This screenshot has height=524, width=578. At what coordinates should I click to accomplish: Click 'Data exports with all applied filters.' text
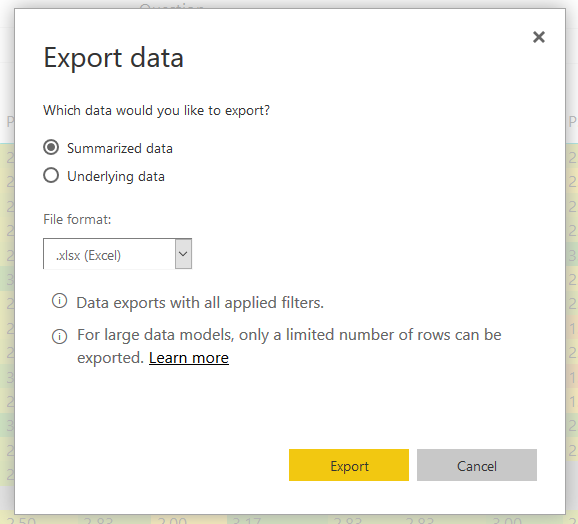[200, 303]
